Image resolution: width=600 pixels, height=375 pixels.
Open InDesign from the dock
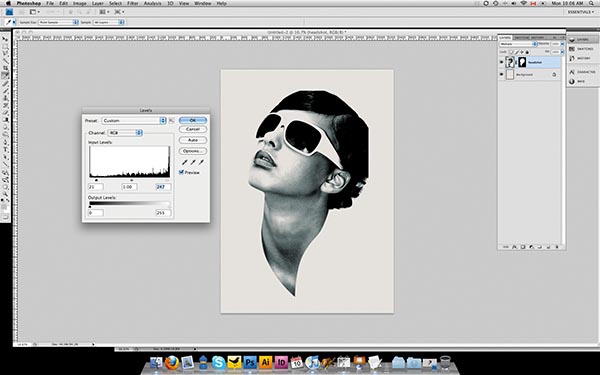click(x=281, y=362)
